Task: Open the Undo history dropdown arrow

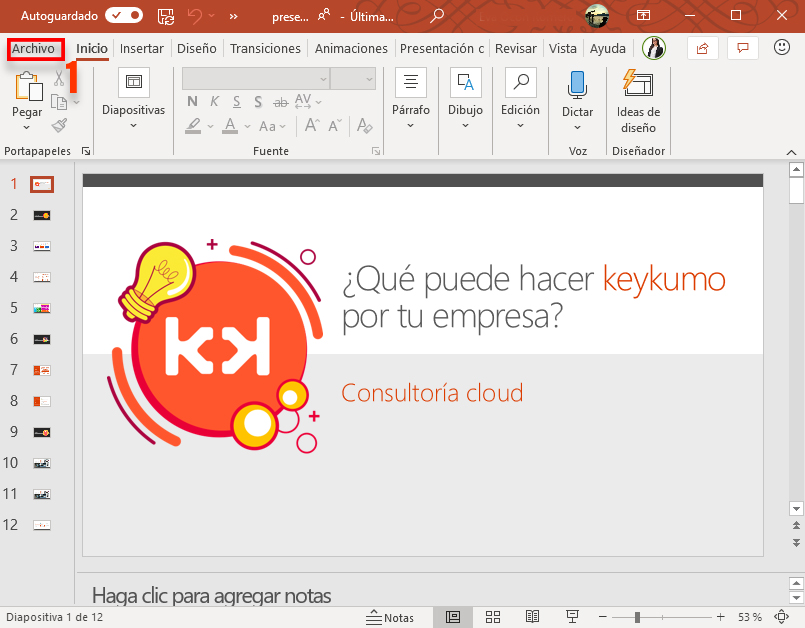Action: pos(212,16)
